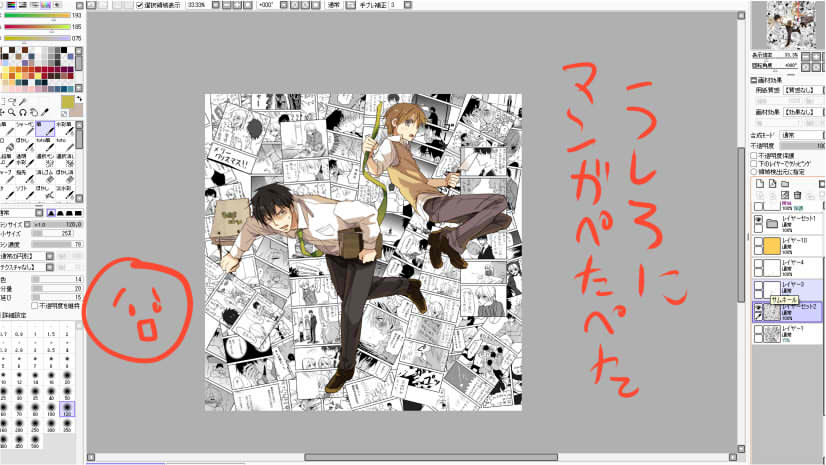Screen dimensions: 826x465
Task: Select the first (highlighted) brush edge shape
Action: click(51, 213)
